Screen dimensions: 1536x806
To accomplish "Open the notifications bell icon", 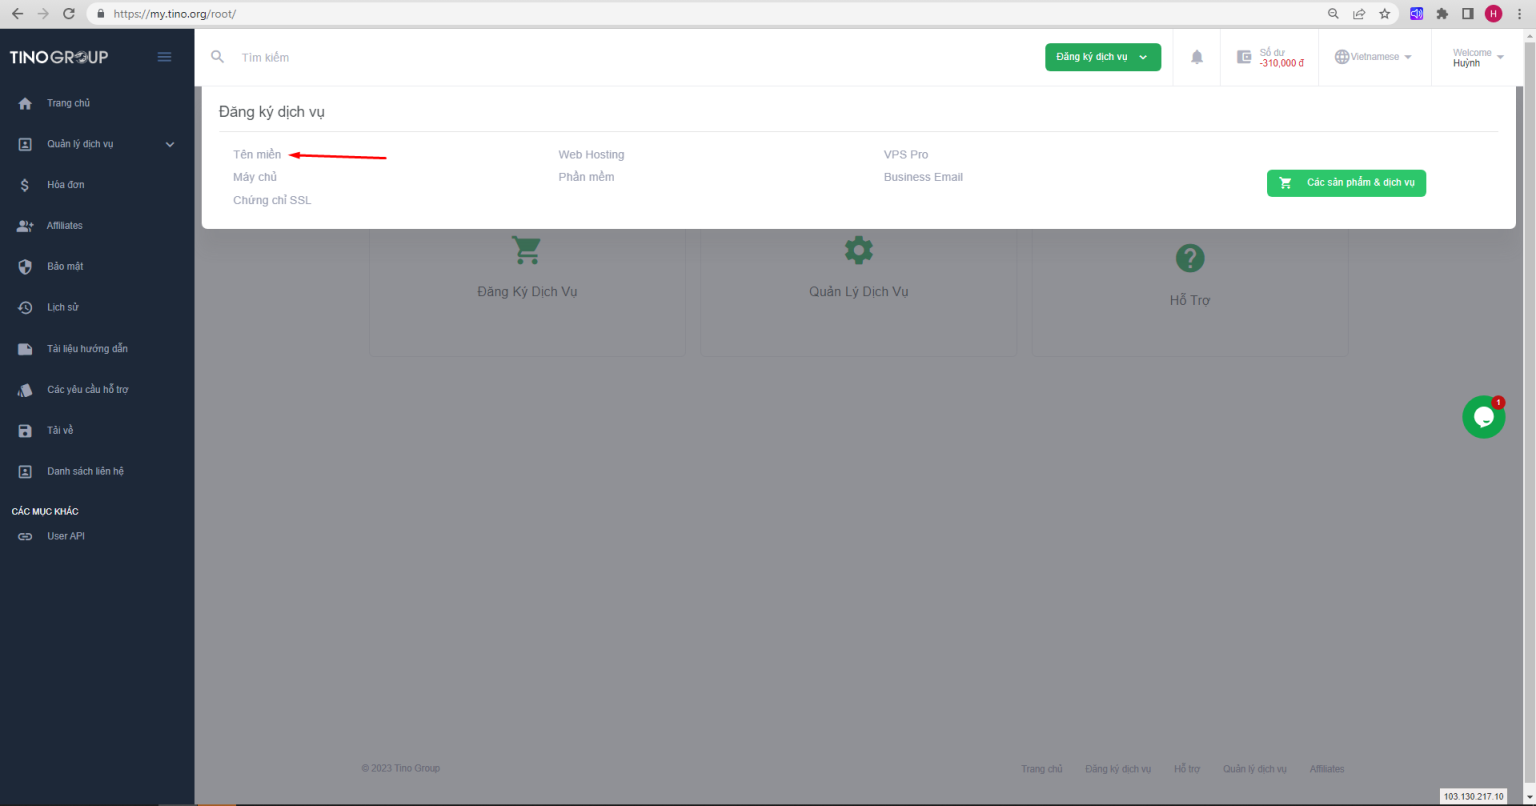I will [x=1197, y=57].
